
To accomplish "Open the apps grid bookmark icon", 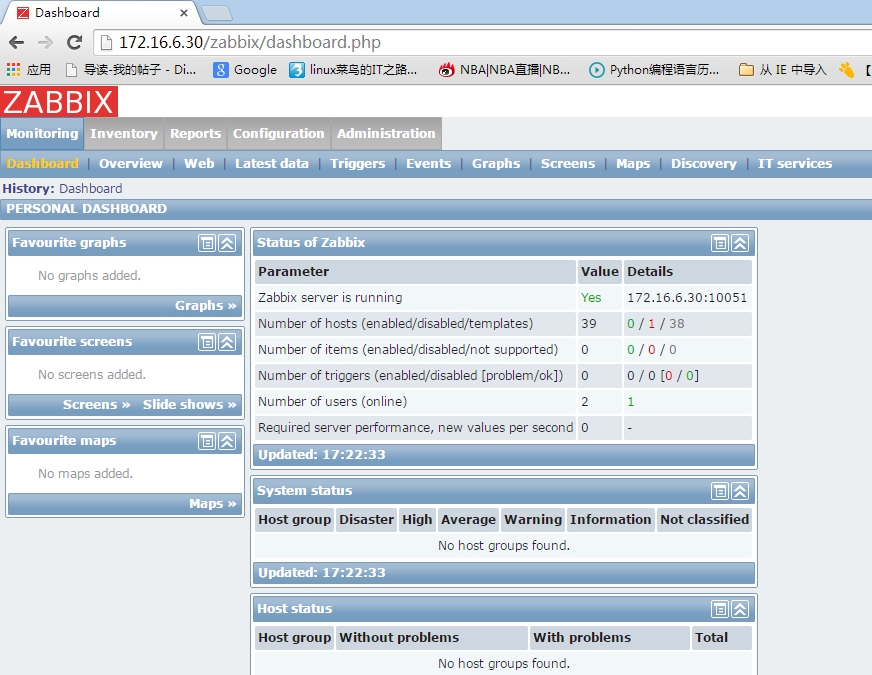I will coord(13,70).
